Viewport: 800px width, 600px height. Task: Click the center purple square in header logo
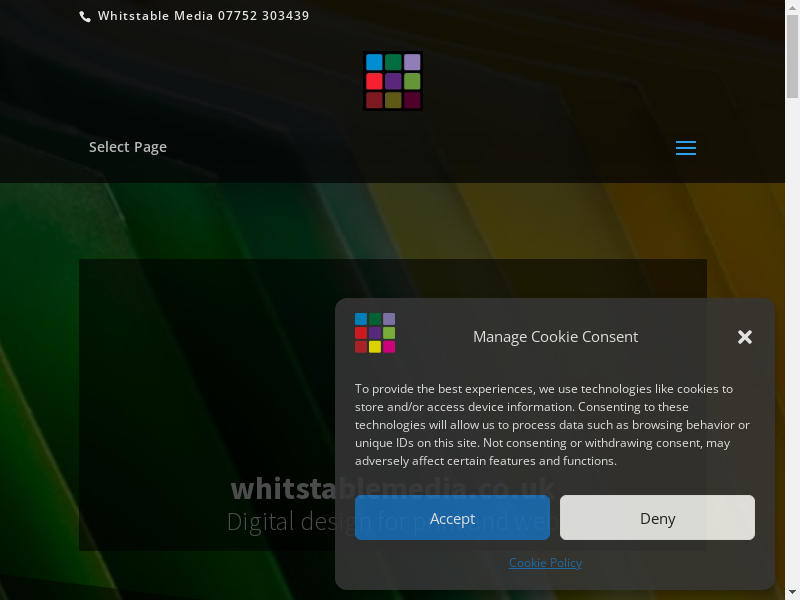(x=393, y=81)
